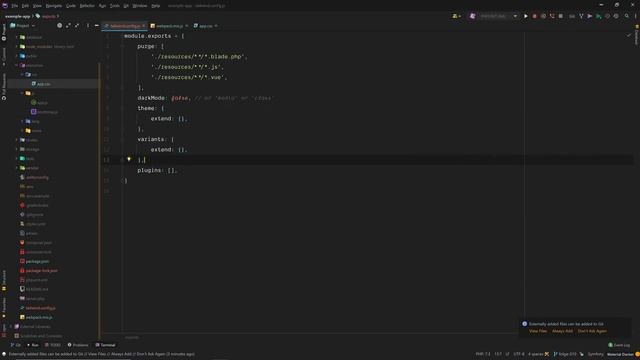Screen dimensions: 640x360
Task: Click the settings gear icon near search
Action: coord(616,16)
